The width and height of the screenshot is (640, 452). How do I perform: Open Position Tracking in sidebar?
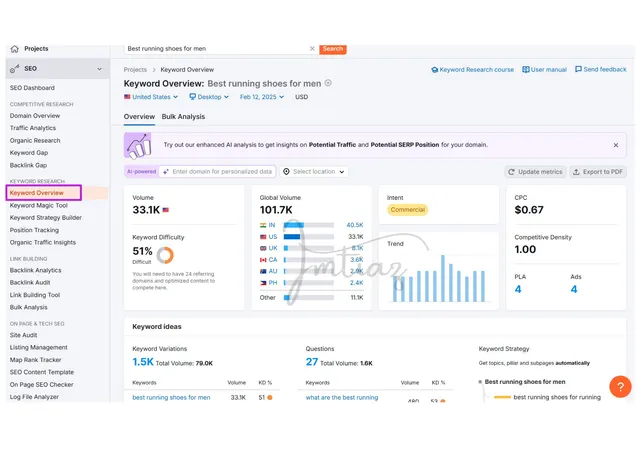tap(34, 230)
